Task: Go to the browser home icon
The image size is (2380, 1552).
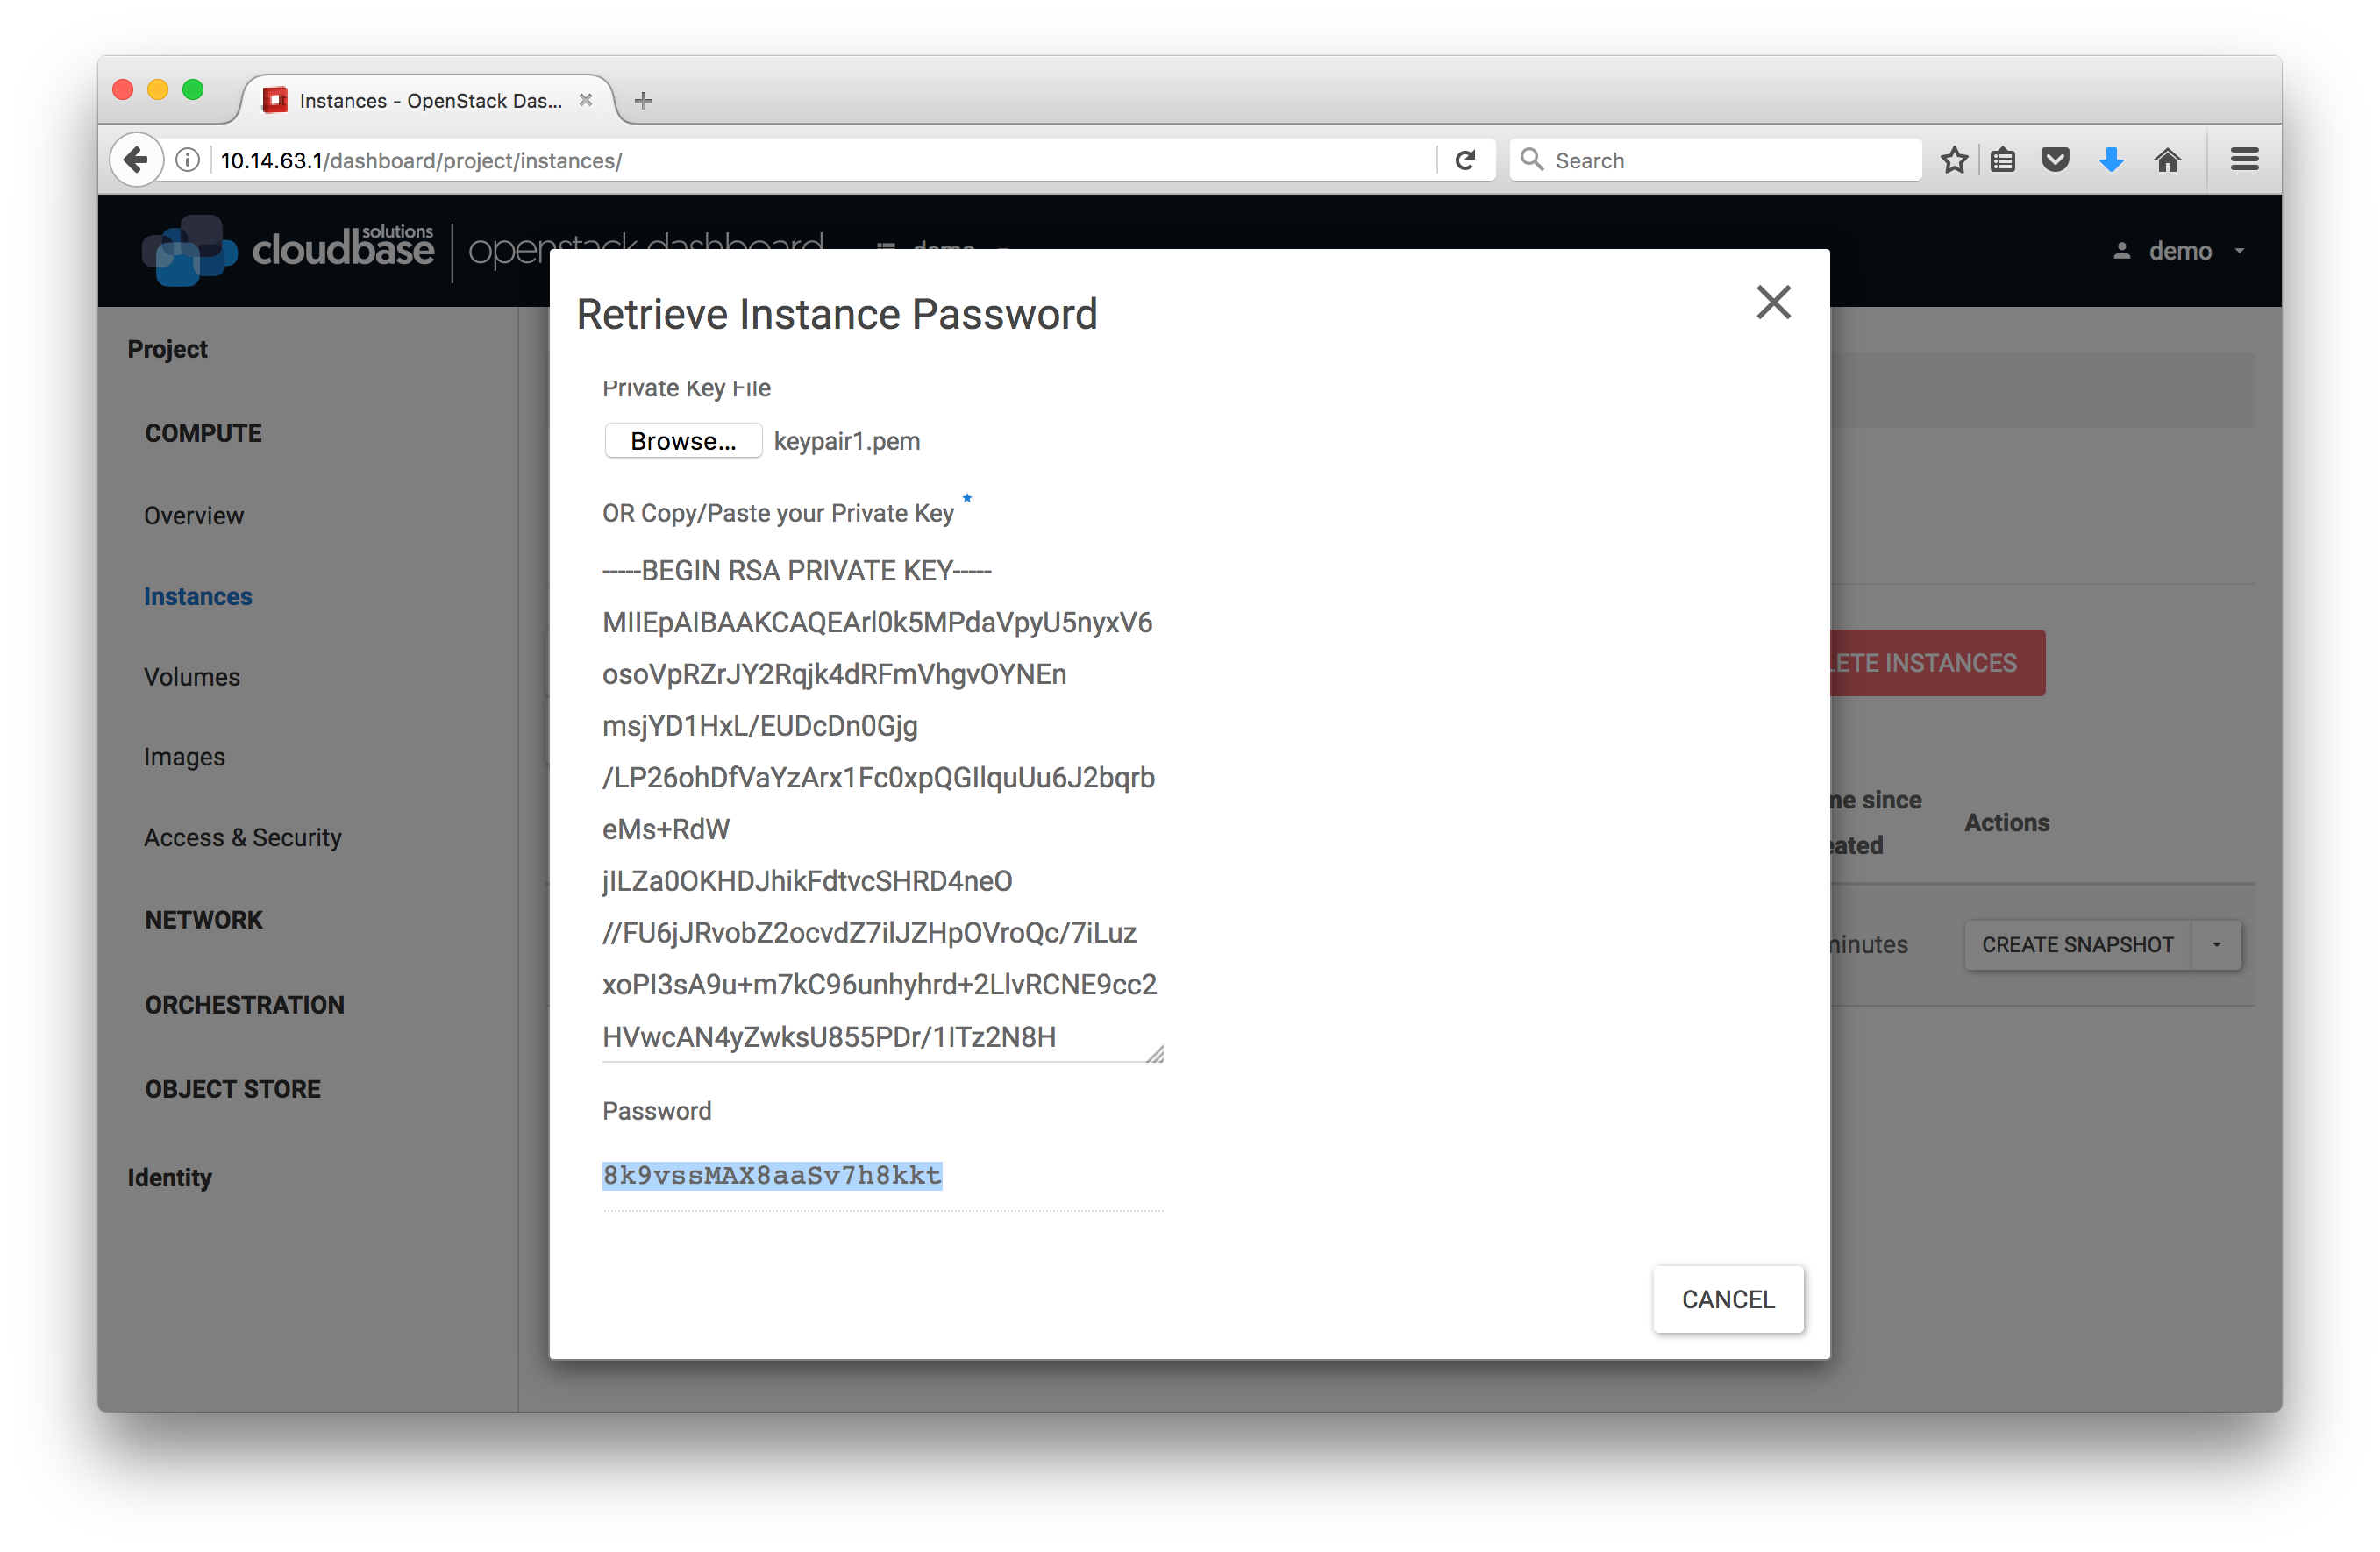Action: tap(2167, 160)
